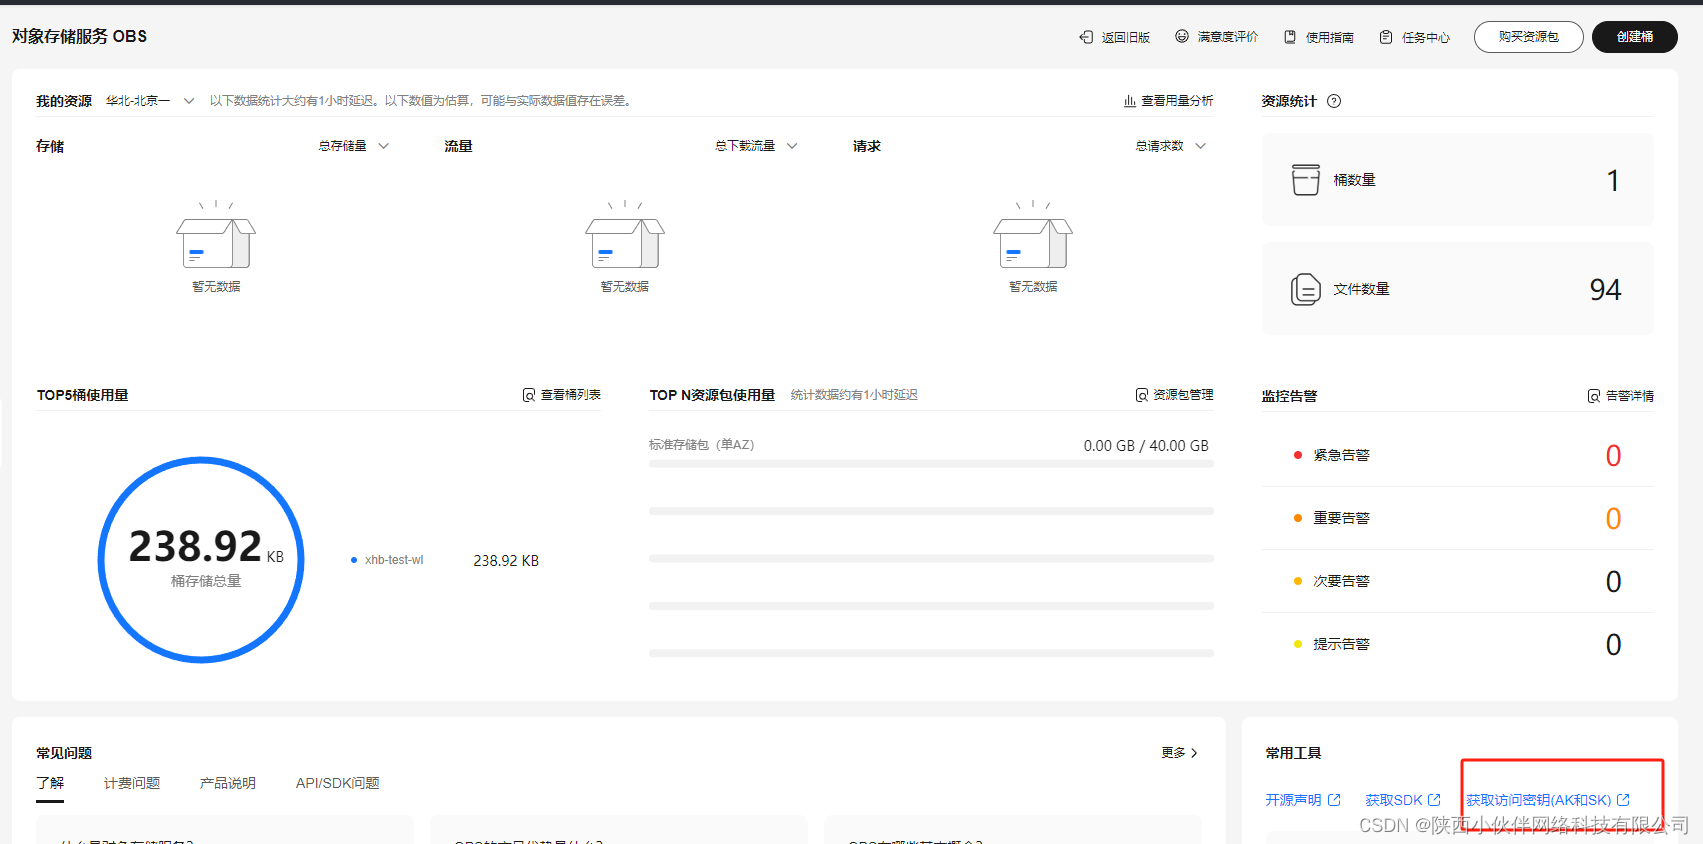Click the empty traffic box illustration
1703x844 pixels.
pos(625,235)
